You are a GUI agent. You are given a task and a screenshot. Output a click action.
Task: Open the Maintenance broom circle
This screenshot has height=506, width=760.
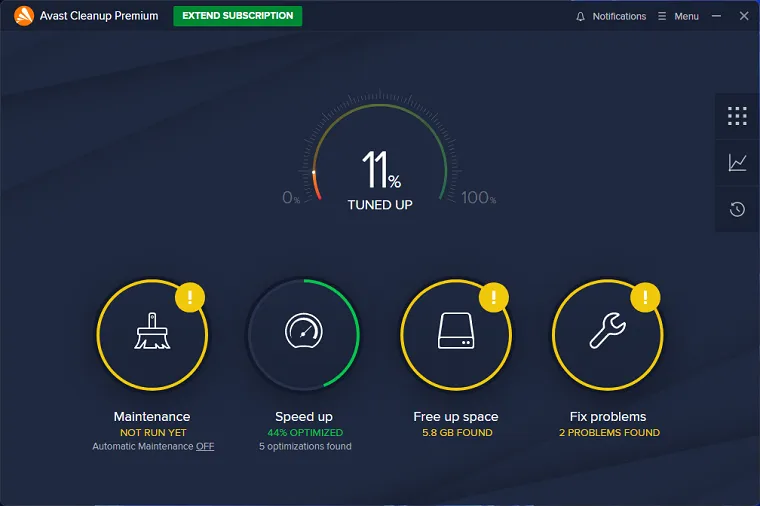point(152,334)
